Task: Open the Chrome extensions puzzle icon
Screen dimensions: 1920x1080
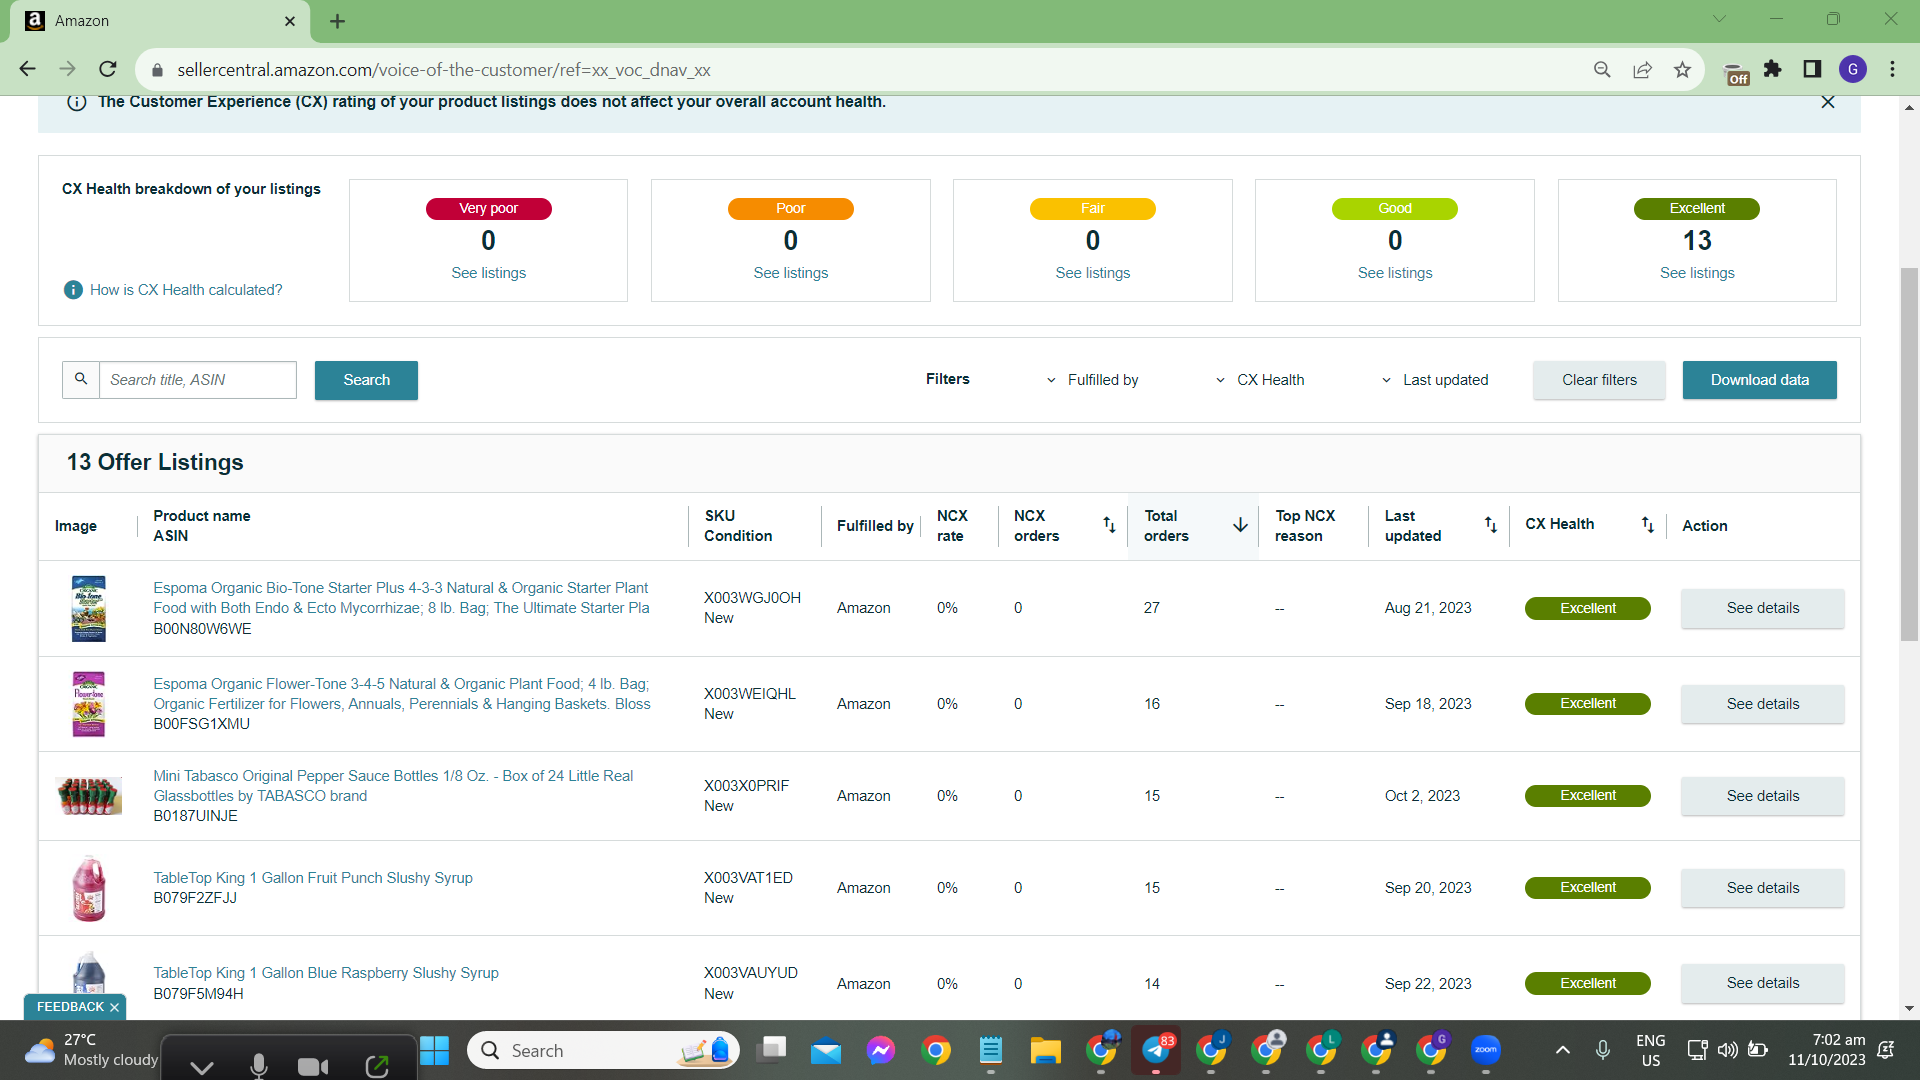Action: pos(1772,69)
